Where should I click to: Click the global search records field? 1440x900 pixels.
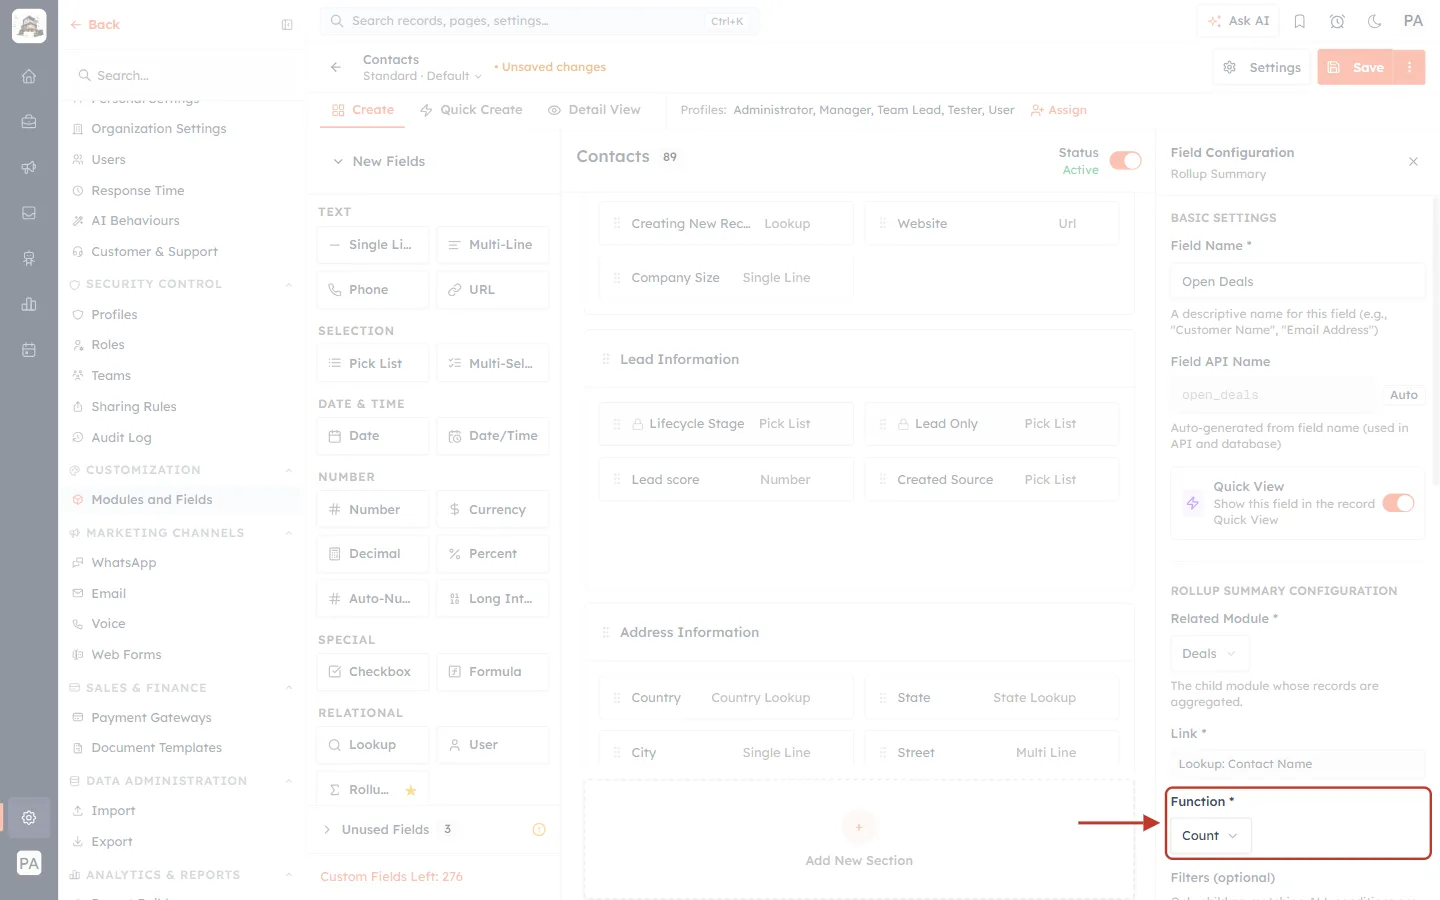click(539, 21)
